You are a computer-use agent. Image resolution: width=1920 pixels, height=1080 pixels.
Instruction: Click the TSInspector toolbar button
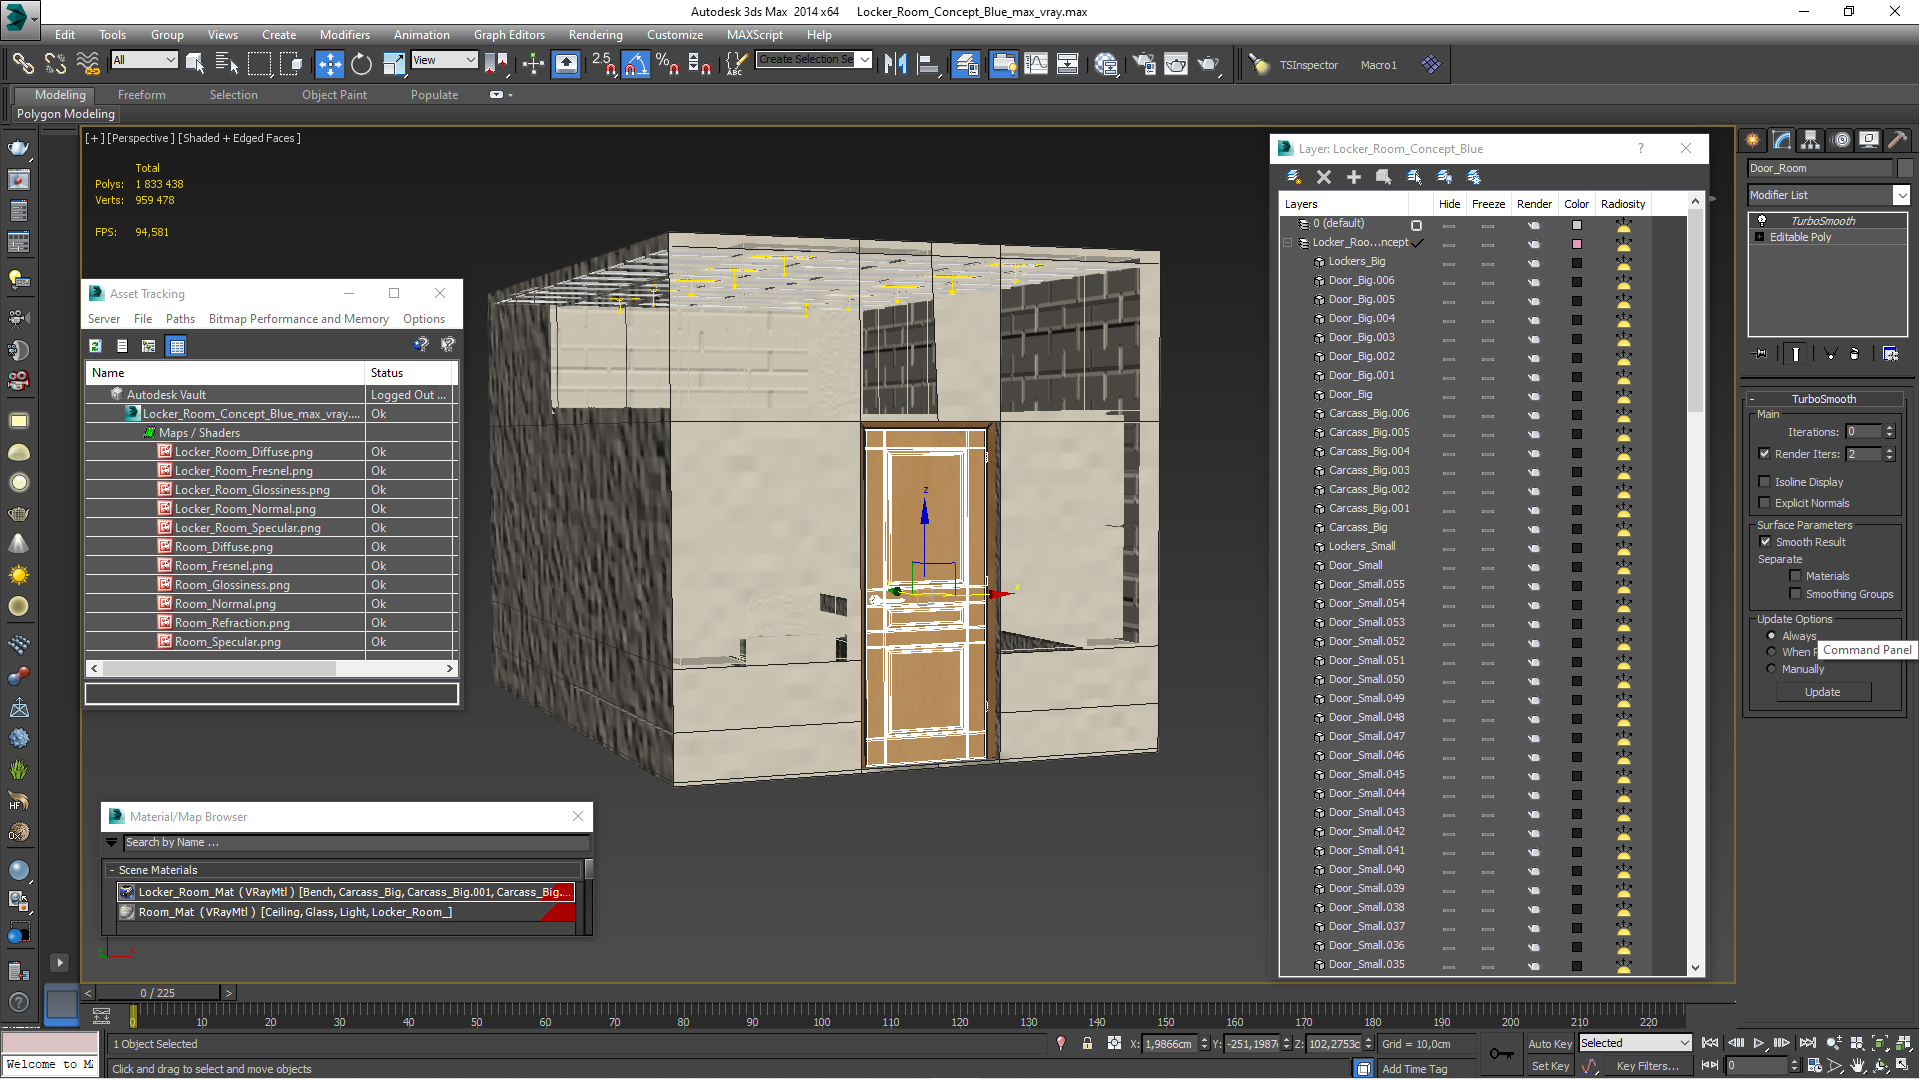pos(1308,65)
